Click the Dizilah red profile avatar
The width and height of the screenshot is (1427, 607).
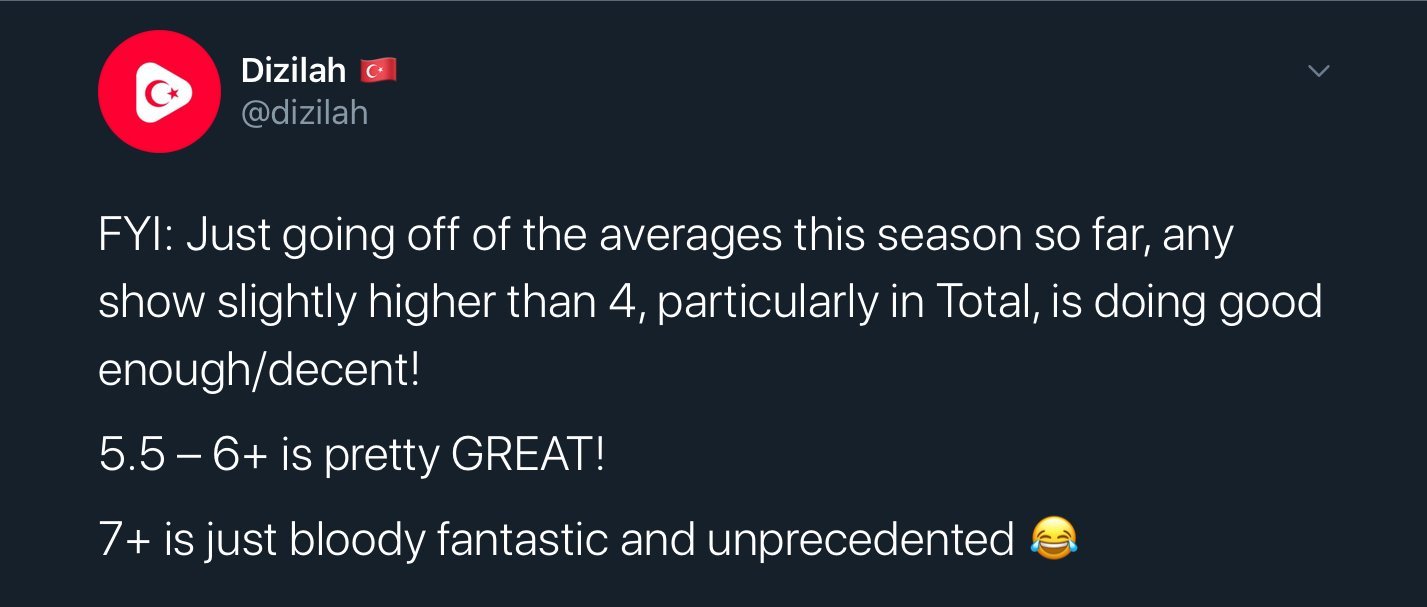(159, 91)
